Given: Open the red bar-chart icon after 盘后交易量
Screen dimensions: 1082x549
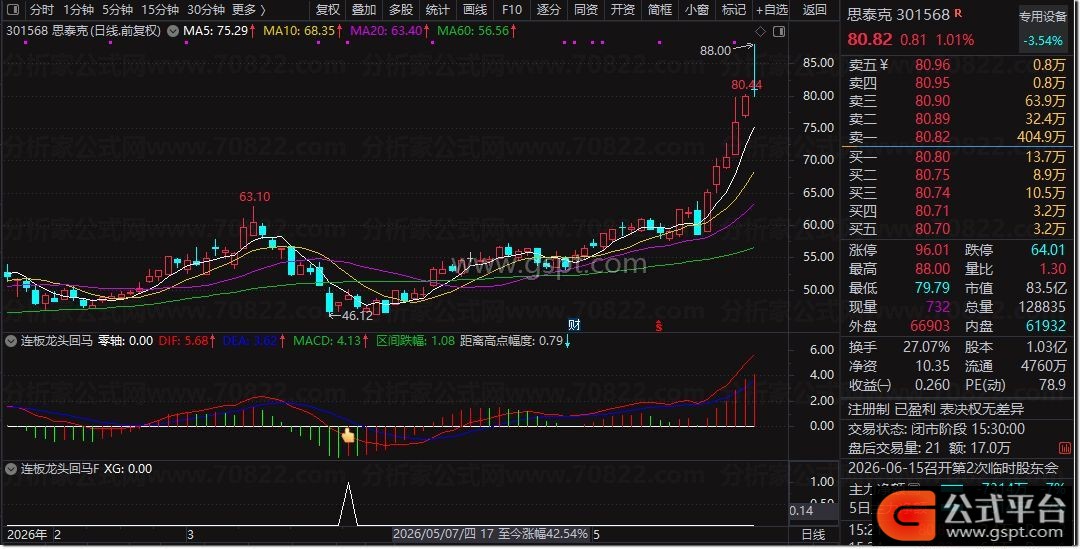Looking at the screenshot, I should pos(1065,448).
